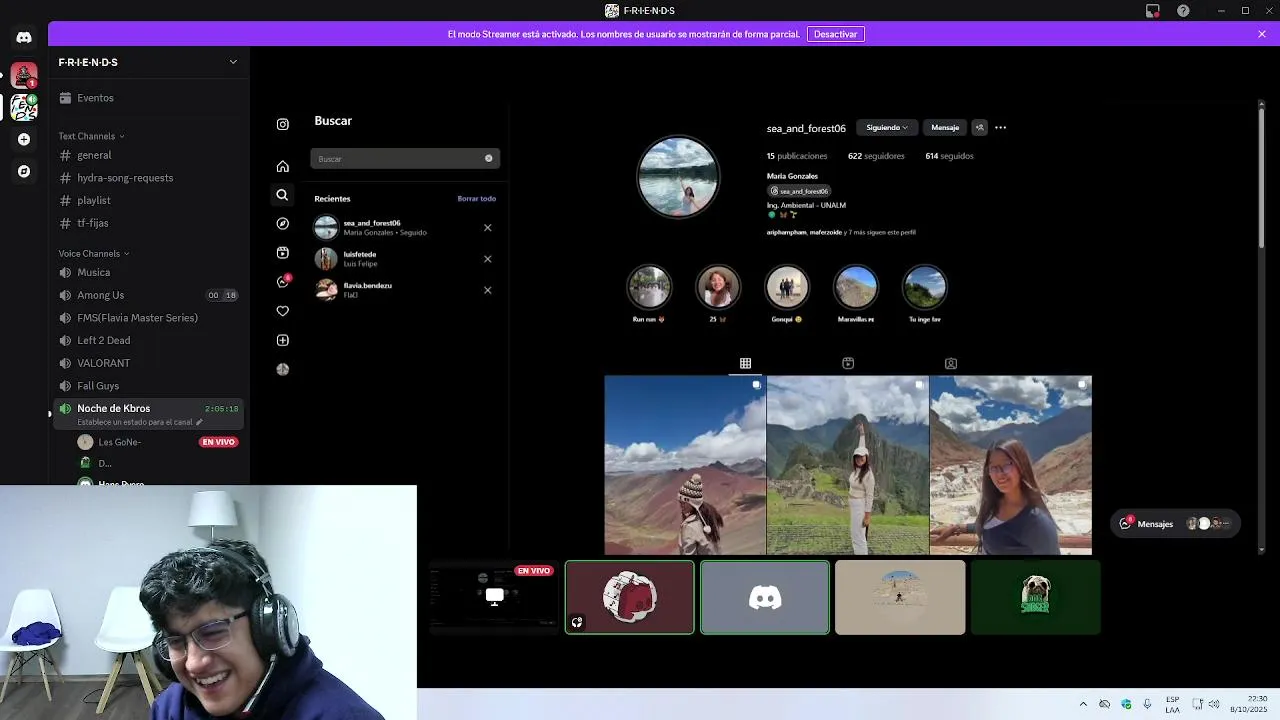Screen dimensions: 1280x720
Task: Switch to the profile Reels tab
Action: click(x=848, y=363)
